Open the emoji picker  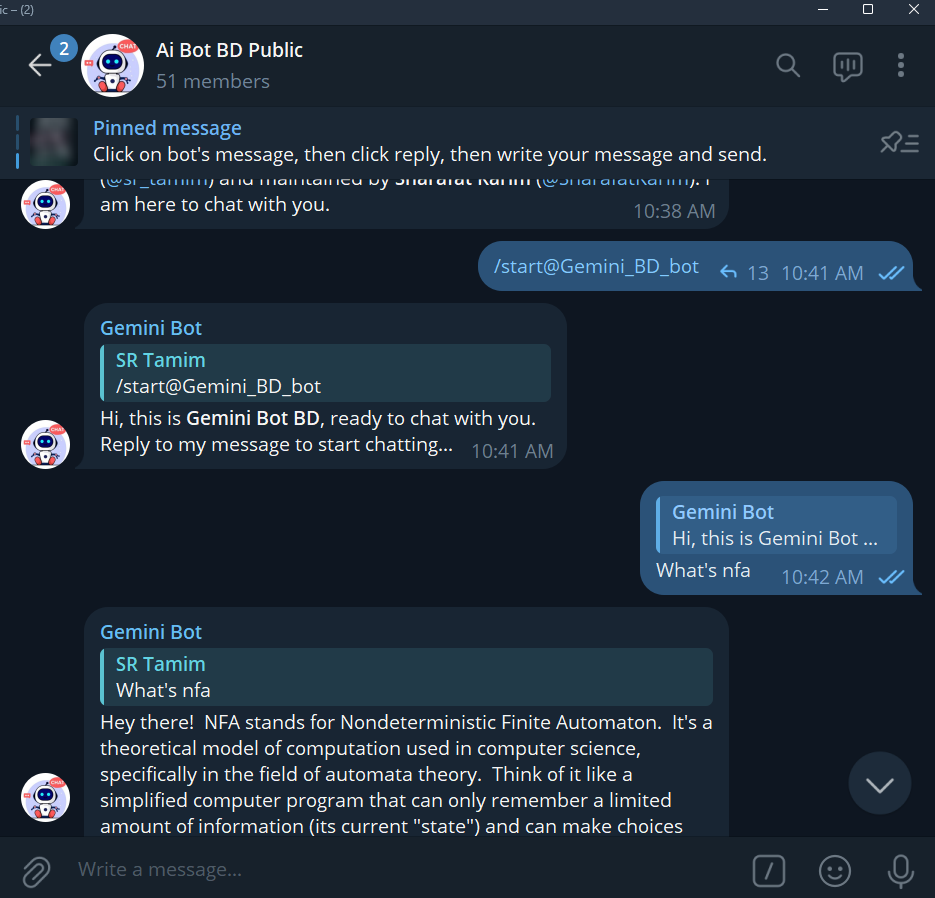click(834, 871)
